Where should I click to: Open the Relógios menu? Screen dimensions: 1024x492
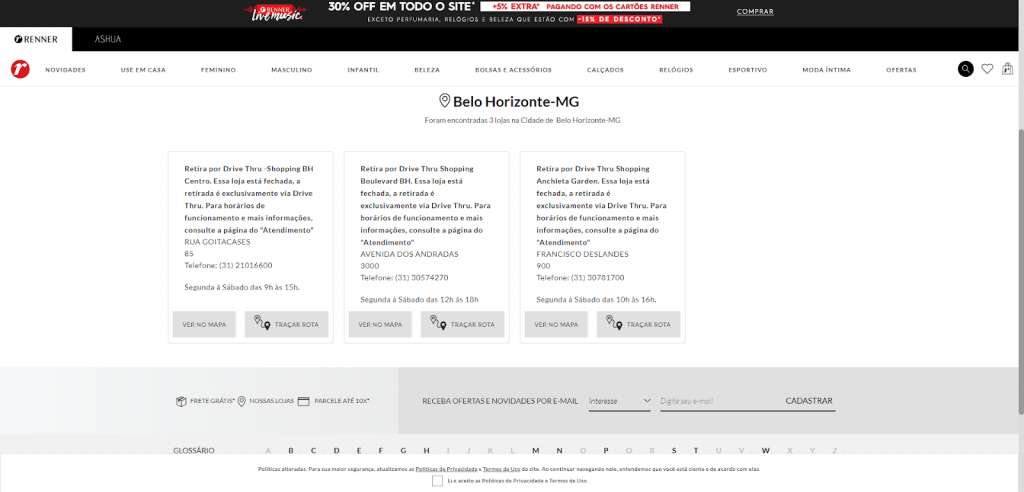(676, 70)
